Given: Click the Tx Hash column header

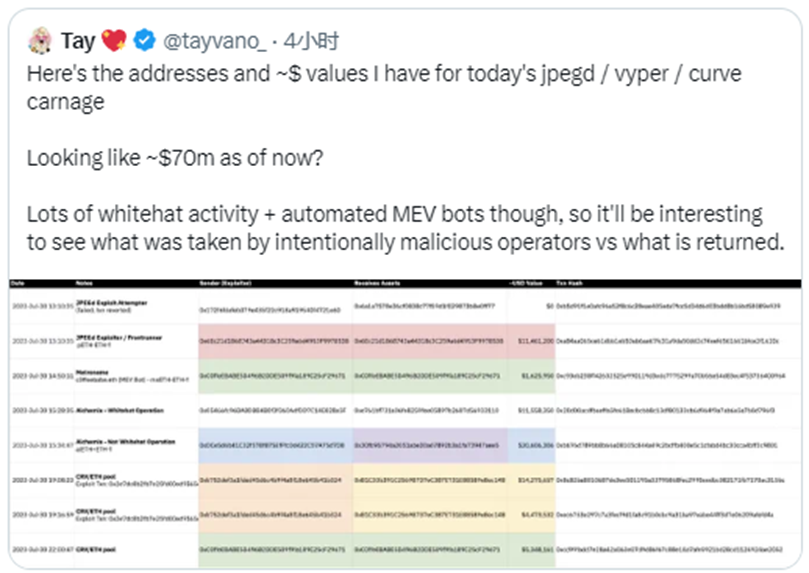Looking at the screenshot, I should coord(569,283).
